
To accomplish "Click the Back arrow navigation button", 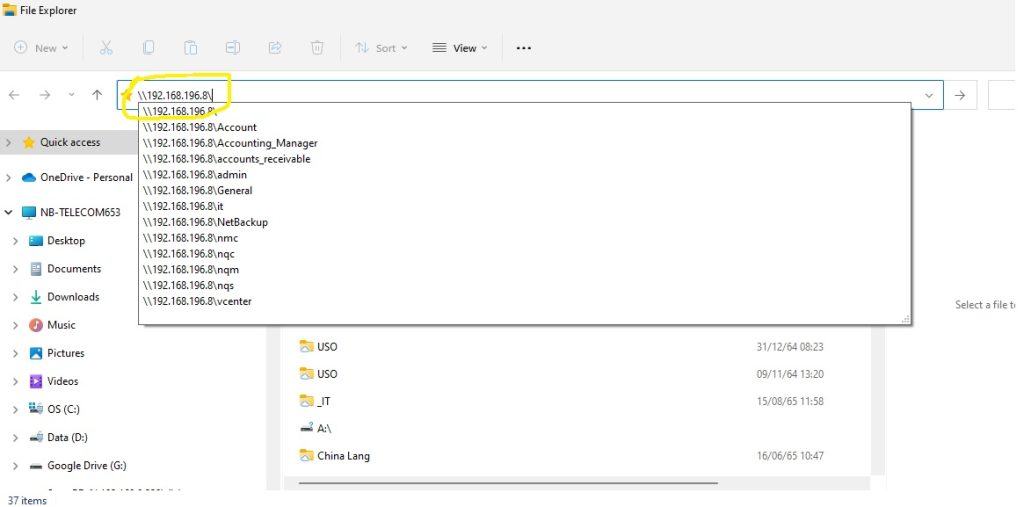I will click(x=14, y=95).
